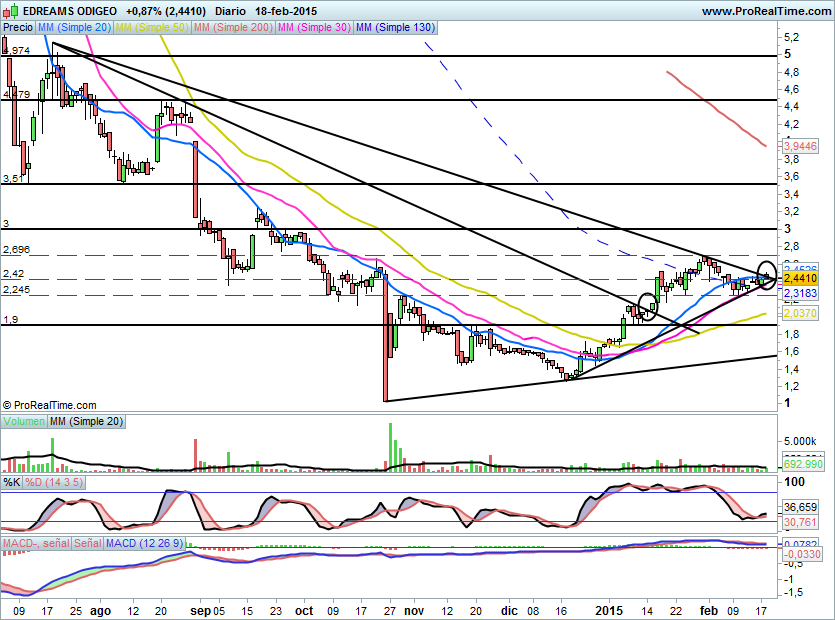This screenshot has width=835, height=620.
Task: Open the Volumen panel label
Action: 24,421
